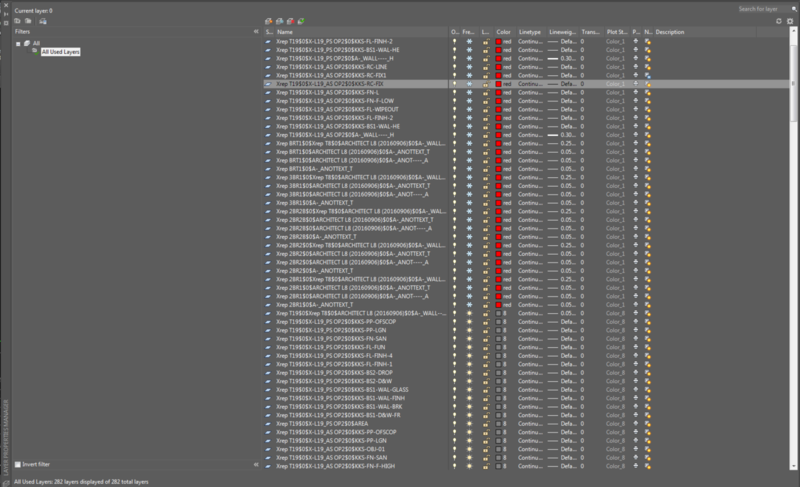Select the All Used Layers filter

[60, 52]
